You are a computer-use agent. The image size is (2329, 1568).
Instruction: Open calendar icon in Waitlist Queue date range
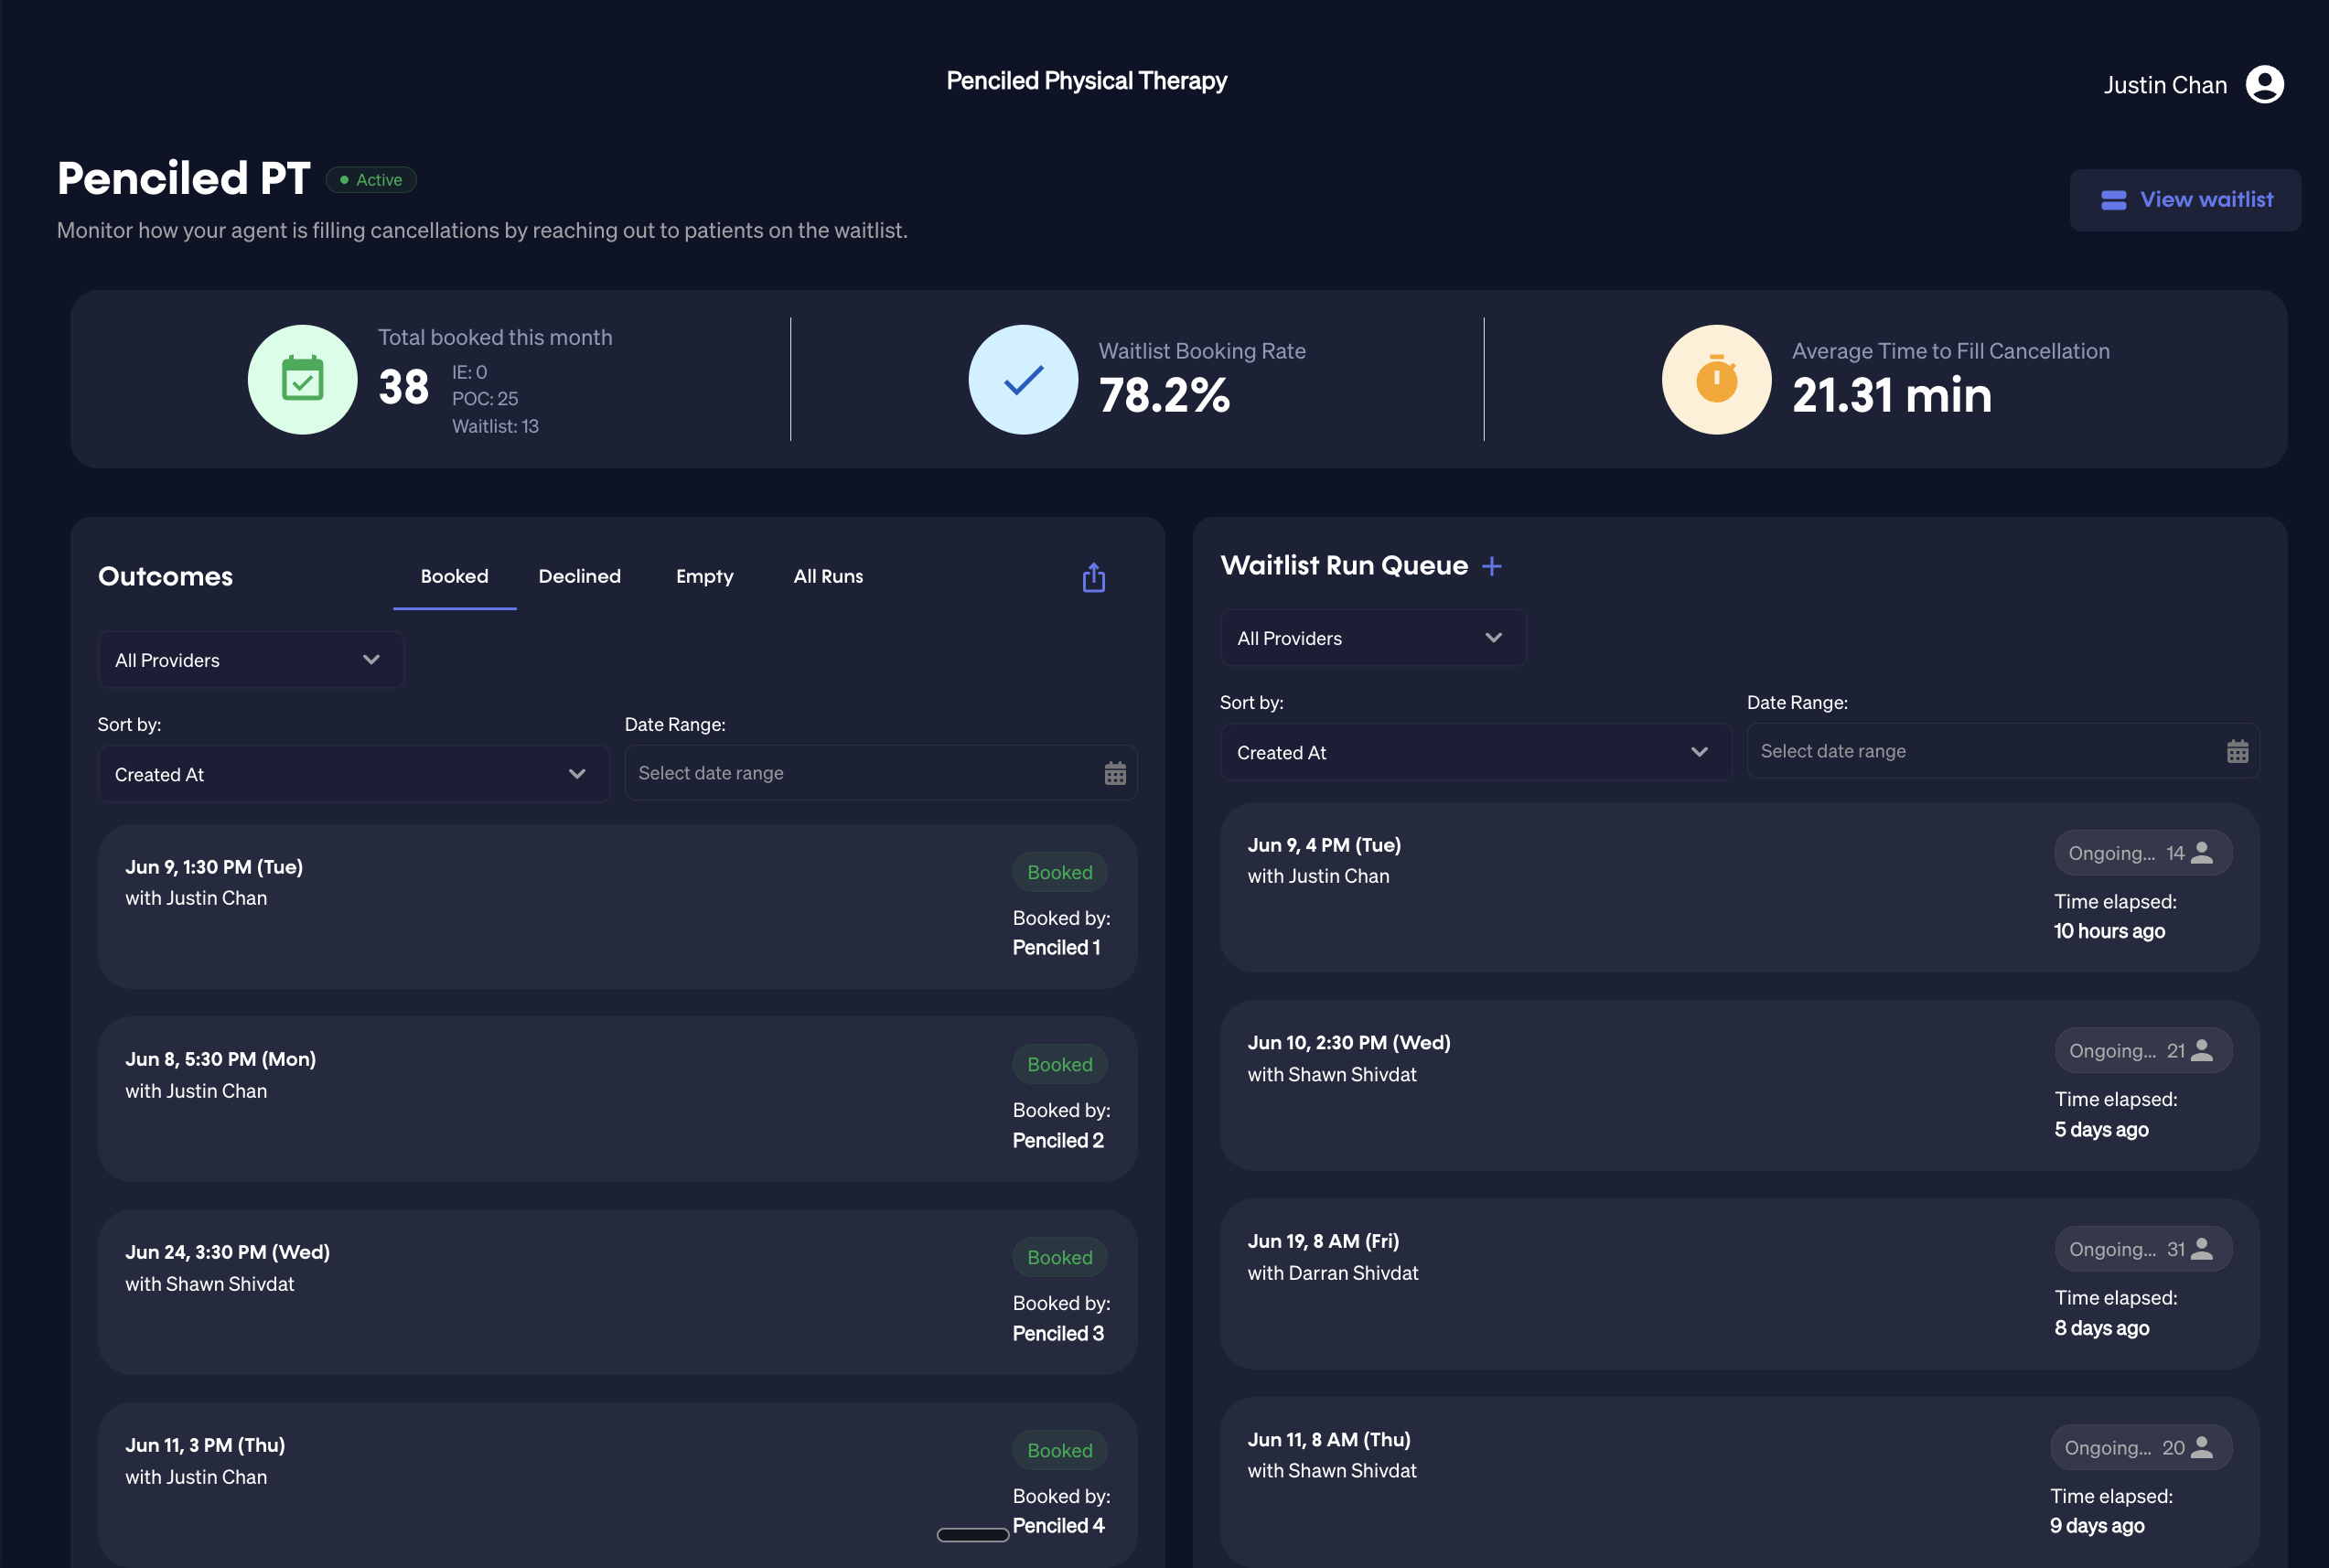tap(2237, 751)
